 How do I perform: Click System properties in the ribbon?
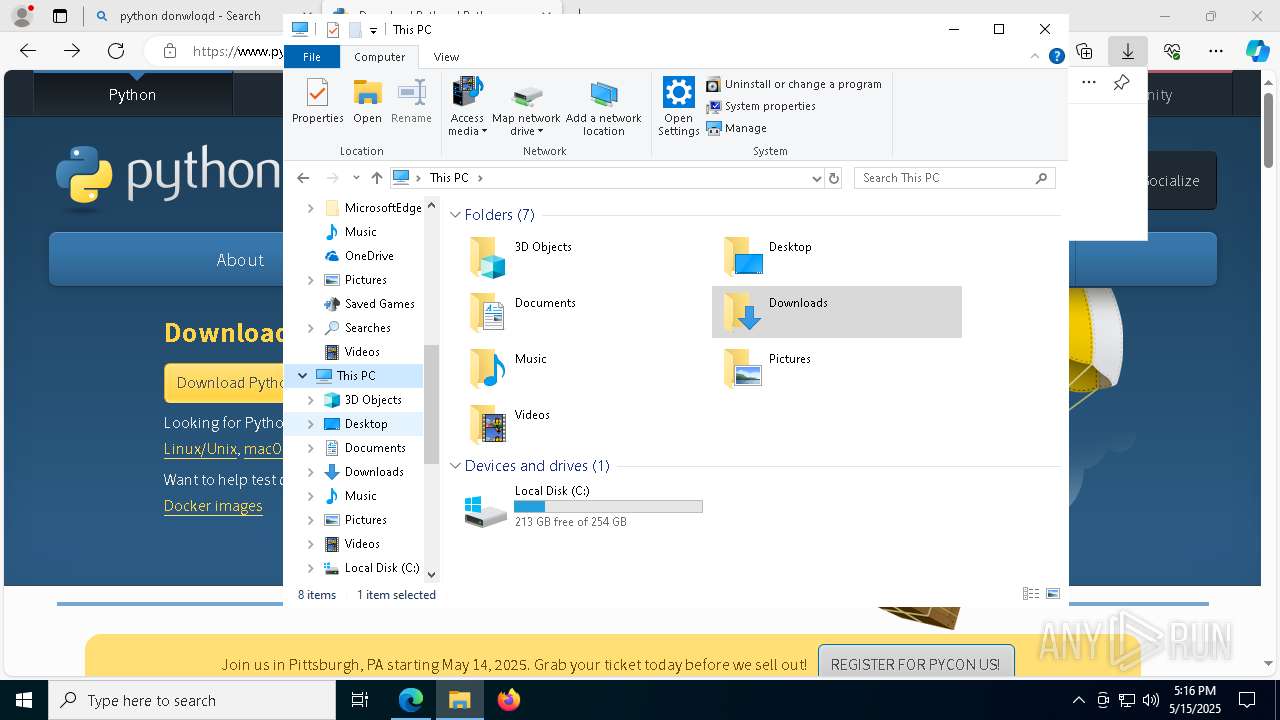click(x=761, y=106)
